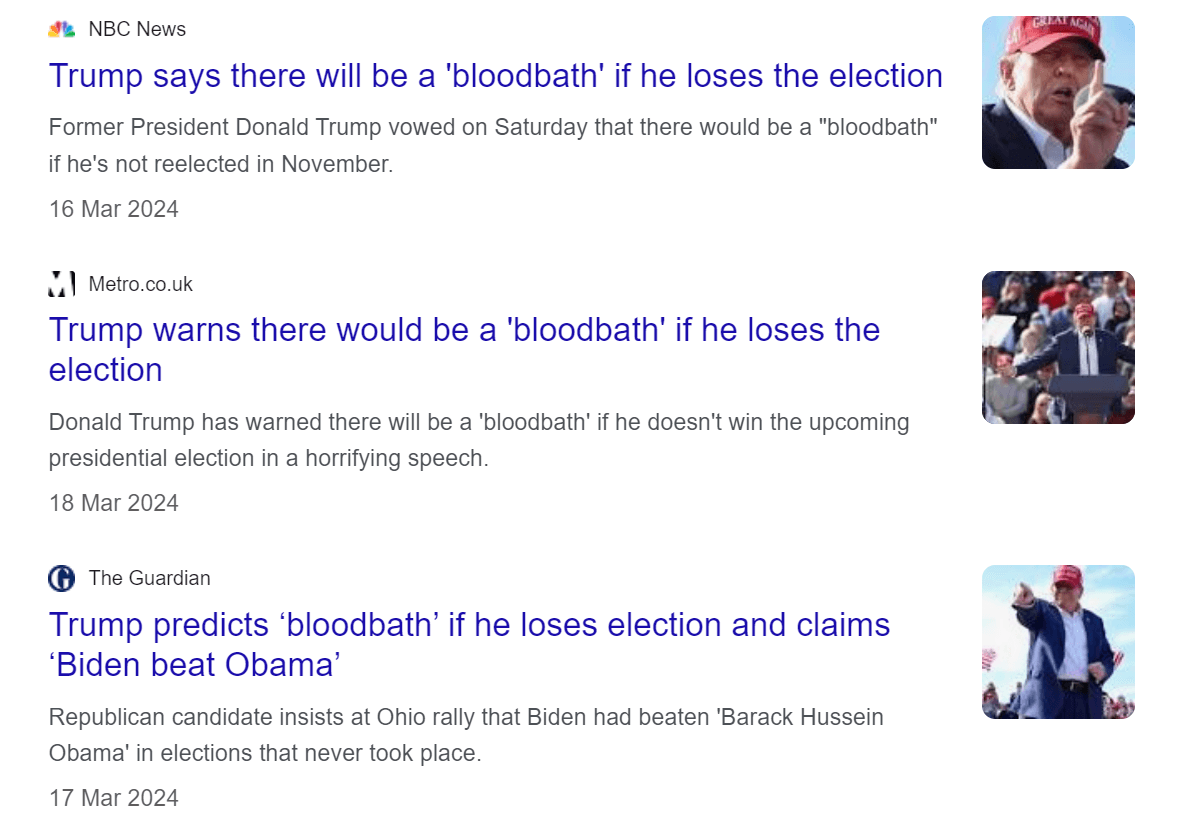Image resolution: width=1195 pixels, height=828 pixels.
Task: Click the Trump red cap close-up thumbnail
Action: click(x=1058, y=92)
